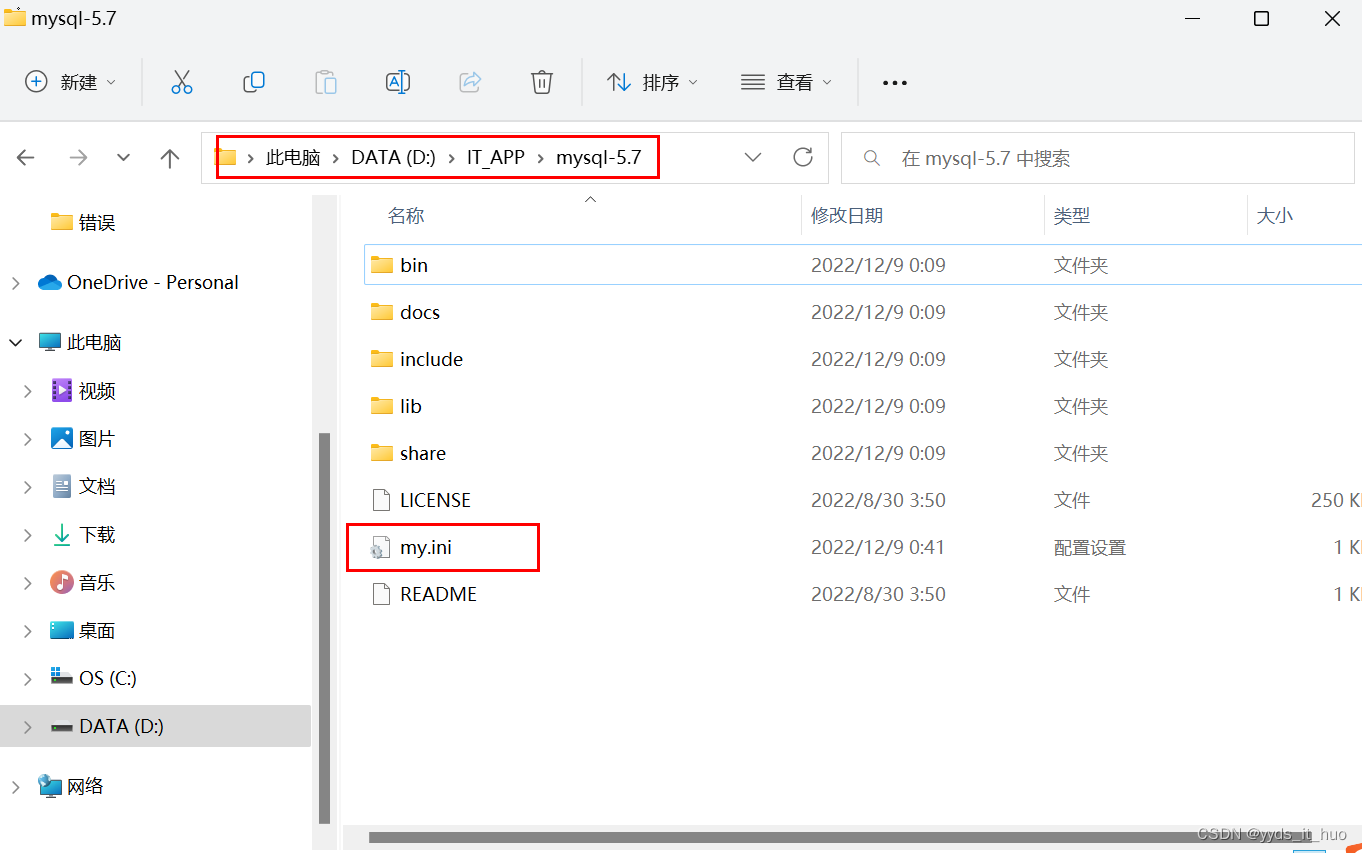This screenshot has height=853, width=1362.
Task: Select the bin folder icon
Action: click(381, 265)
